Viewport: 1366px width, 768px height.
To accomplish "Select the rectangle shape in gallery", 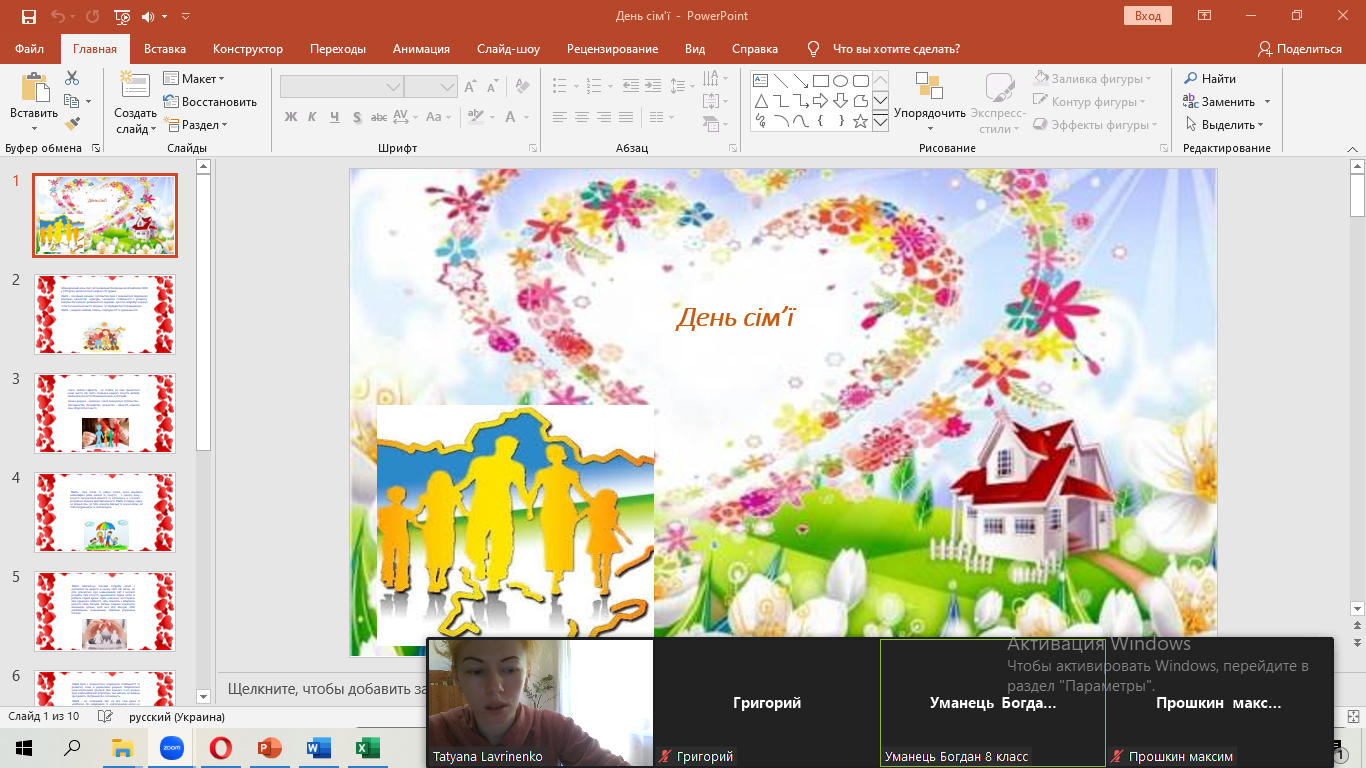I will [x=820, y=80].
